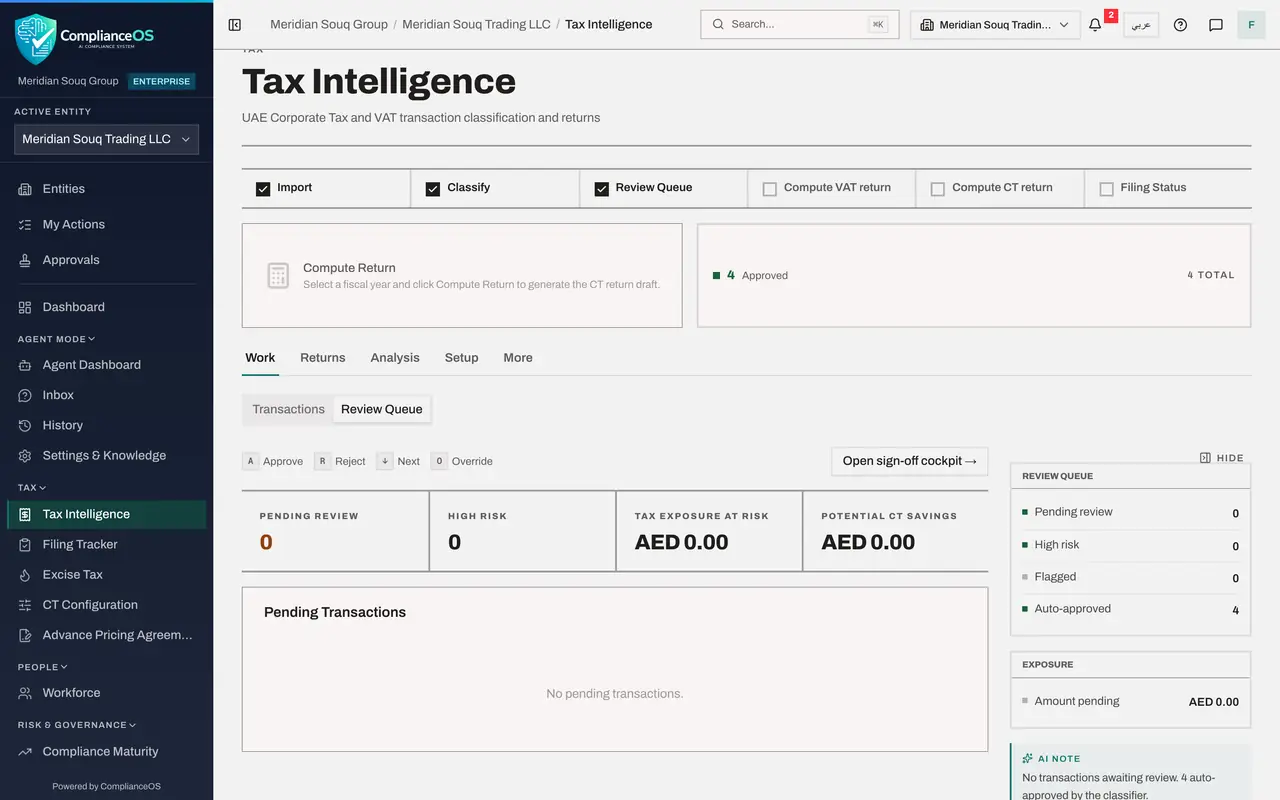1280x800 pixels.
Task: Go to Meridian Souq Group breadcrumb
Action: pyautogui.click(x=329, y=24)
